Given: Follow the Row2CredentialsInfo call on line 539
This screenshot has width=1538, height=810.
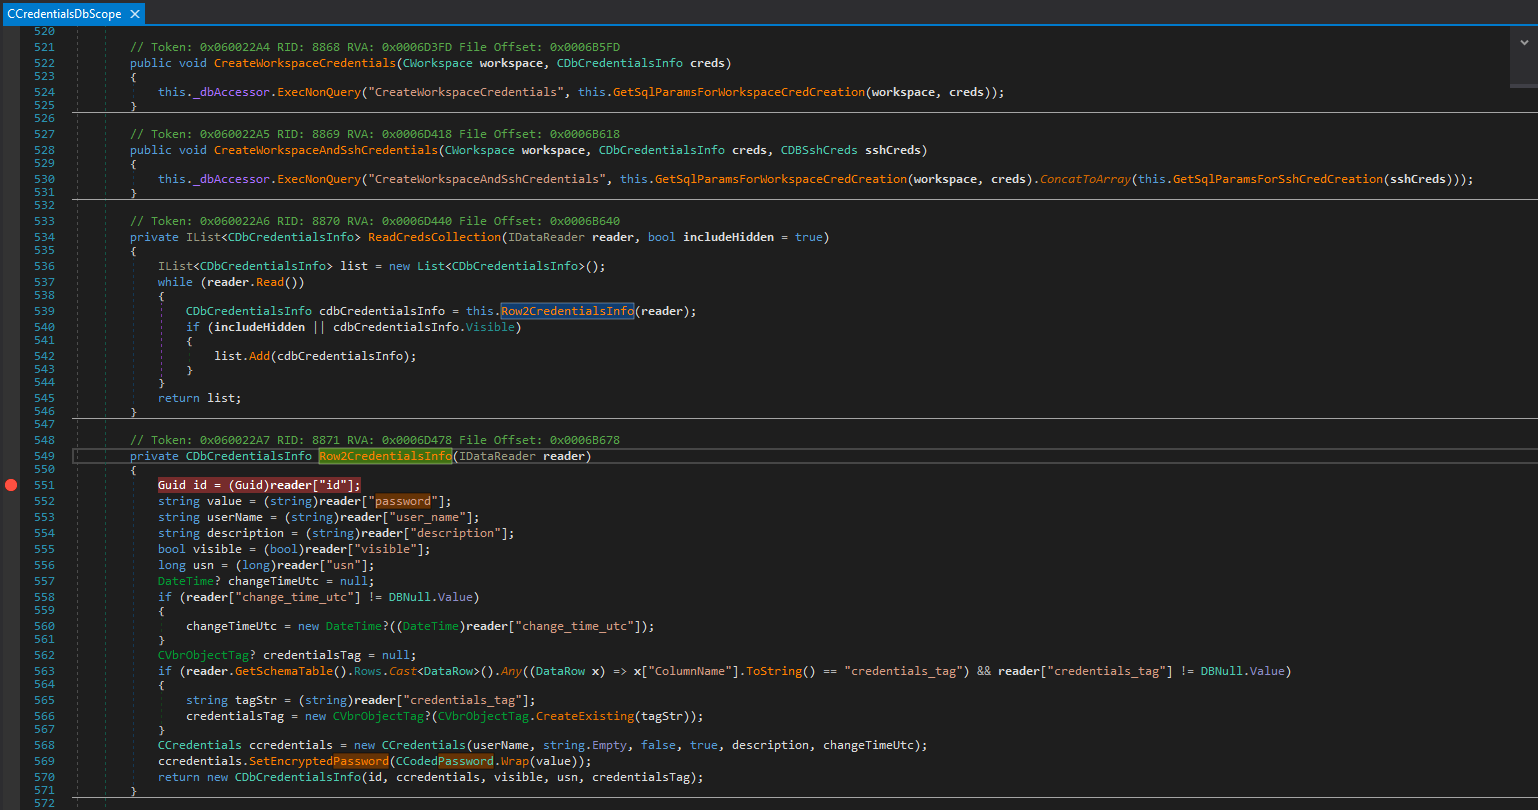Looking at the screenshot, I should click(567, 311).
